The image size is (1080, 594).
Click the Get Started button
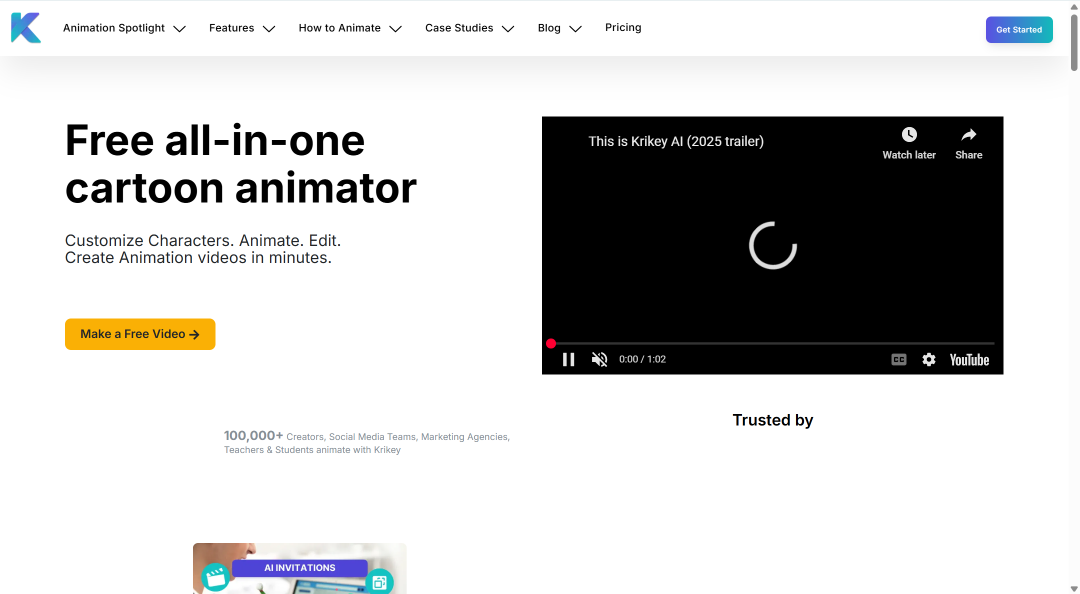coord(1019,30)
